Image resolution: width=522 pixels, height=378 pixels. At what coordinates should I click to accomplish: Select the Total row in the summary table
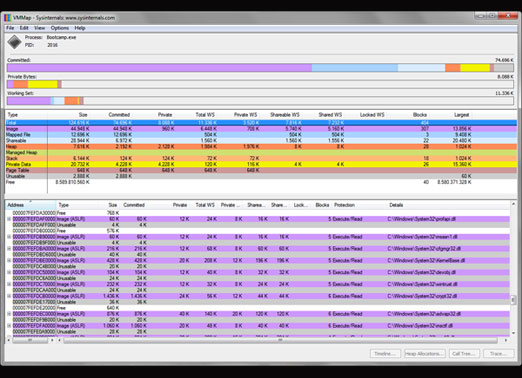coord(261,123)
